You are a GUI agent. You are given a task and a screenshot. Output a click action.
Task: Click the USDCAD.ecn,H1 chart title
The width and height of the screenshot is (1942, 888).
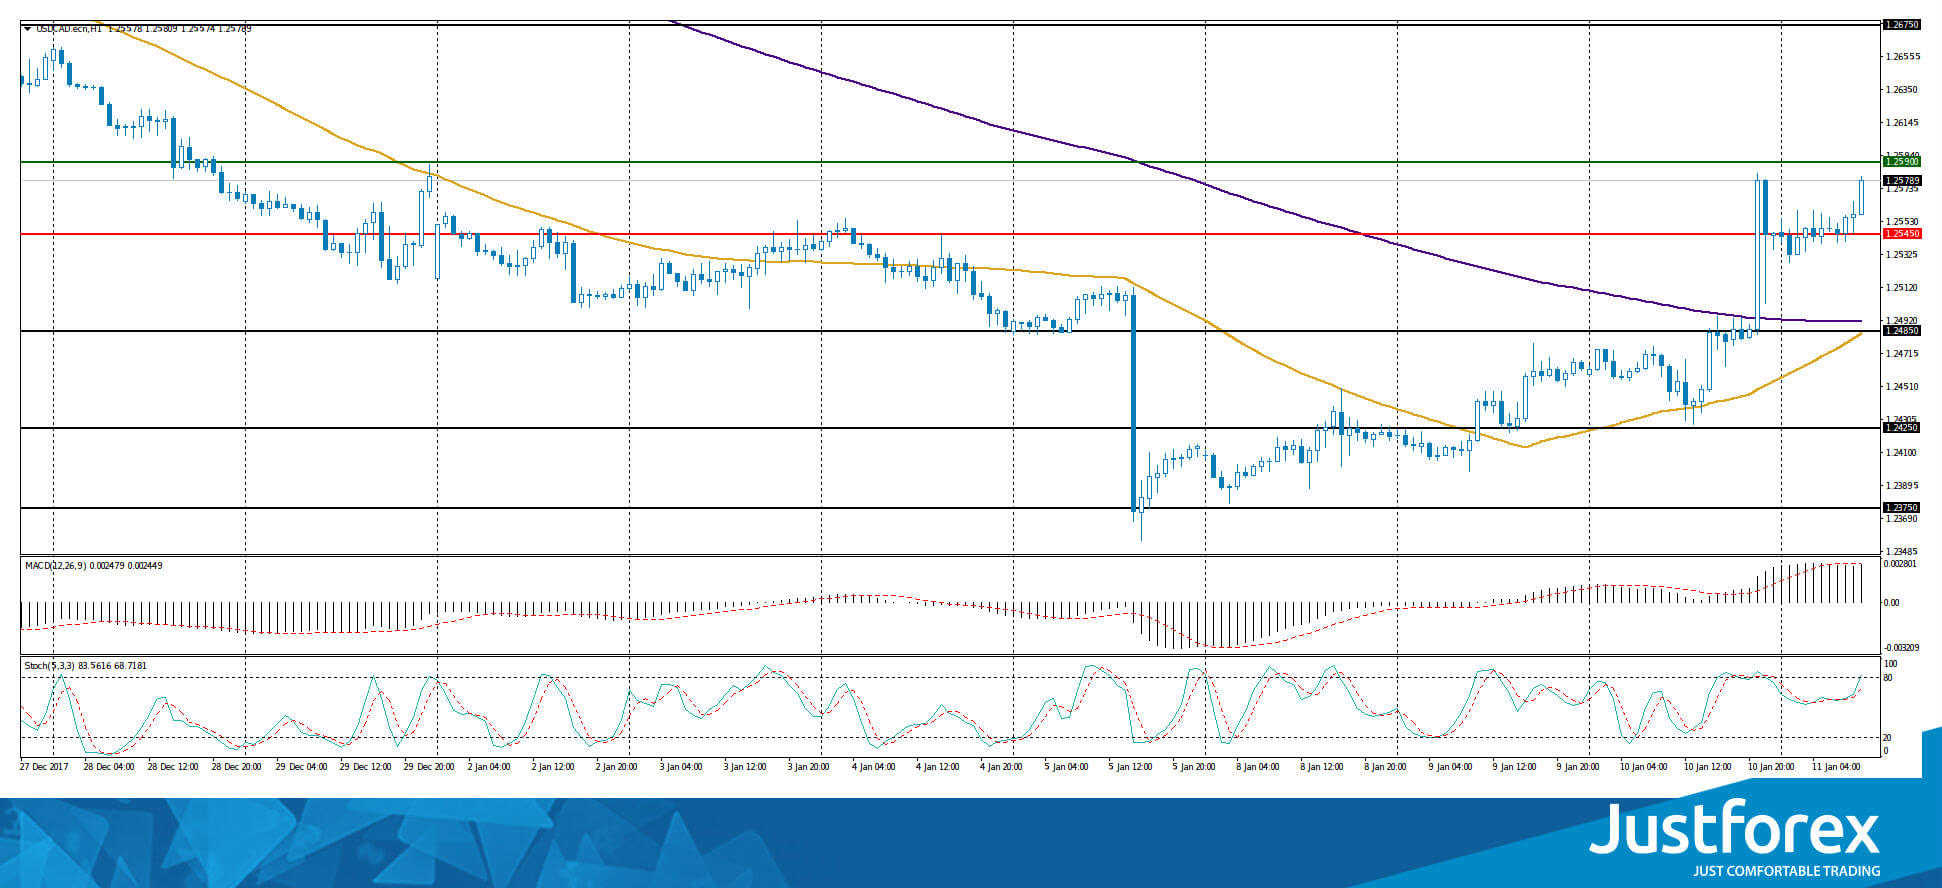click(69, 29)
